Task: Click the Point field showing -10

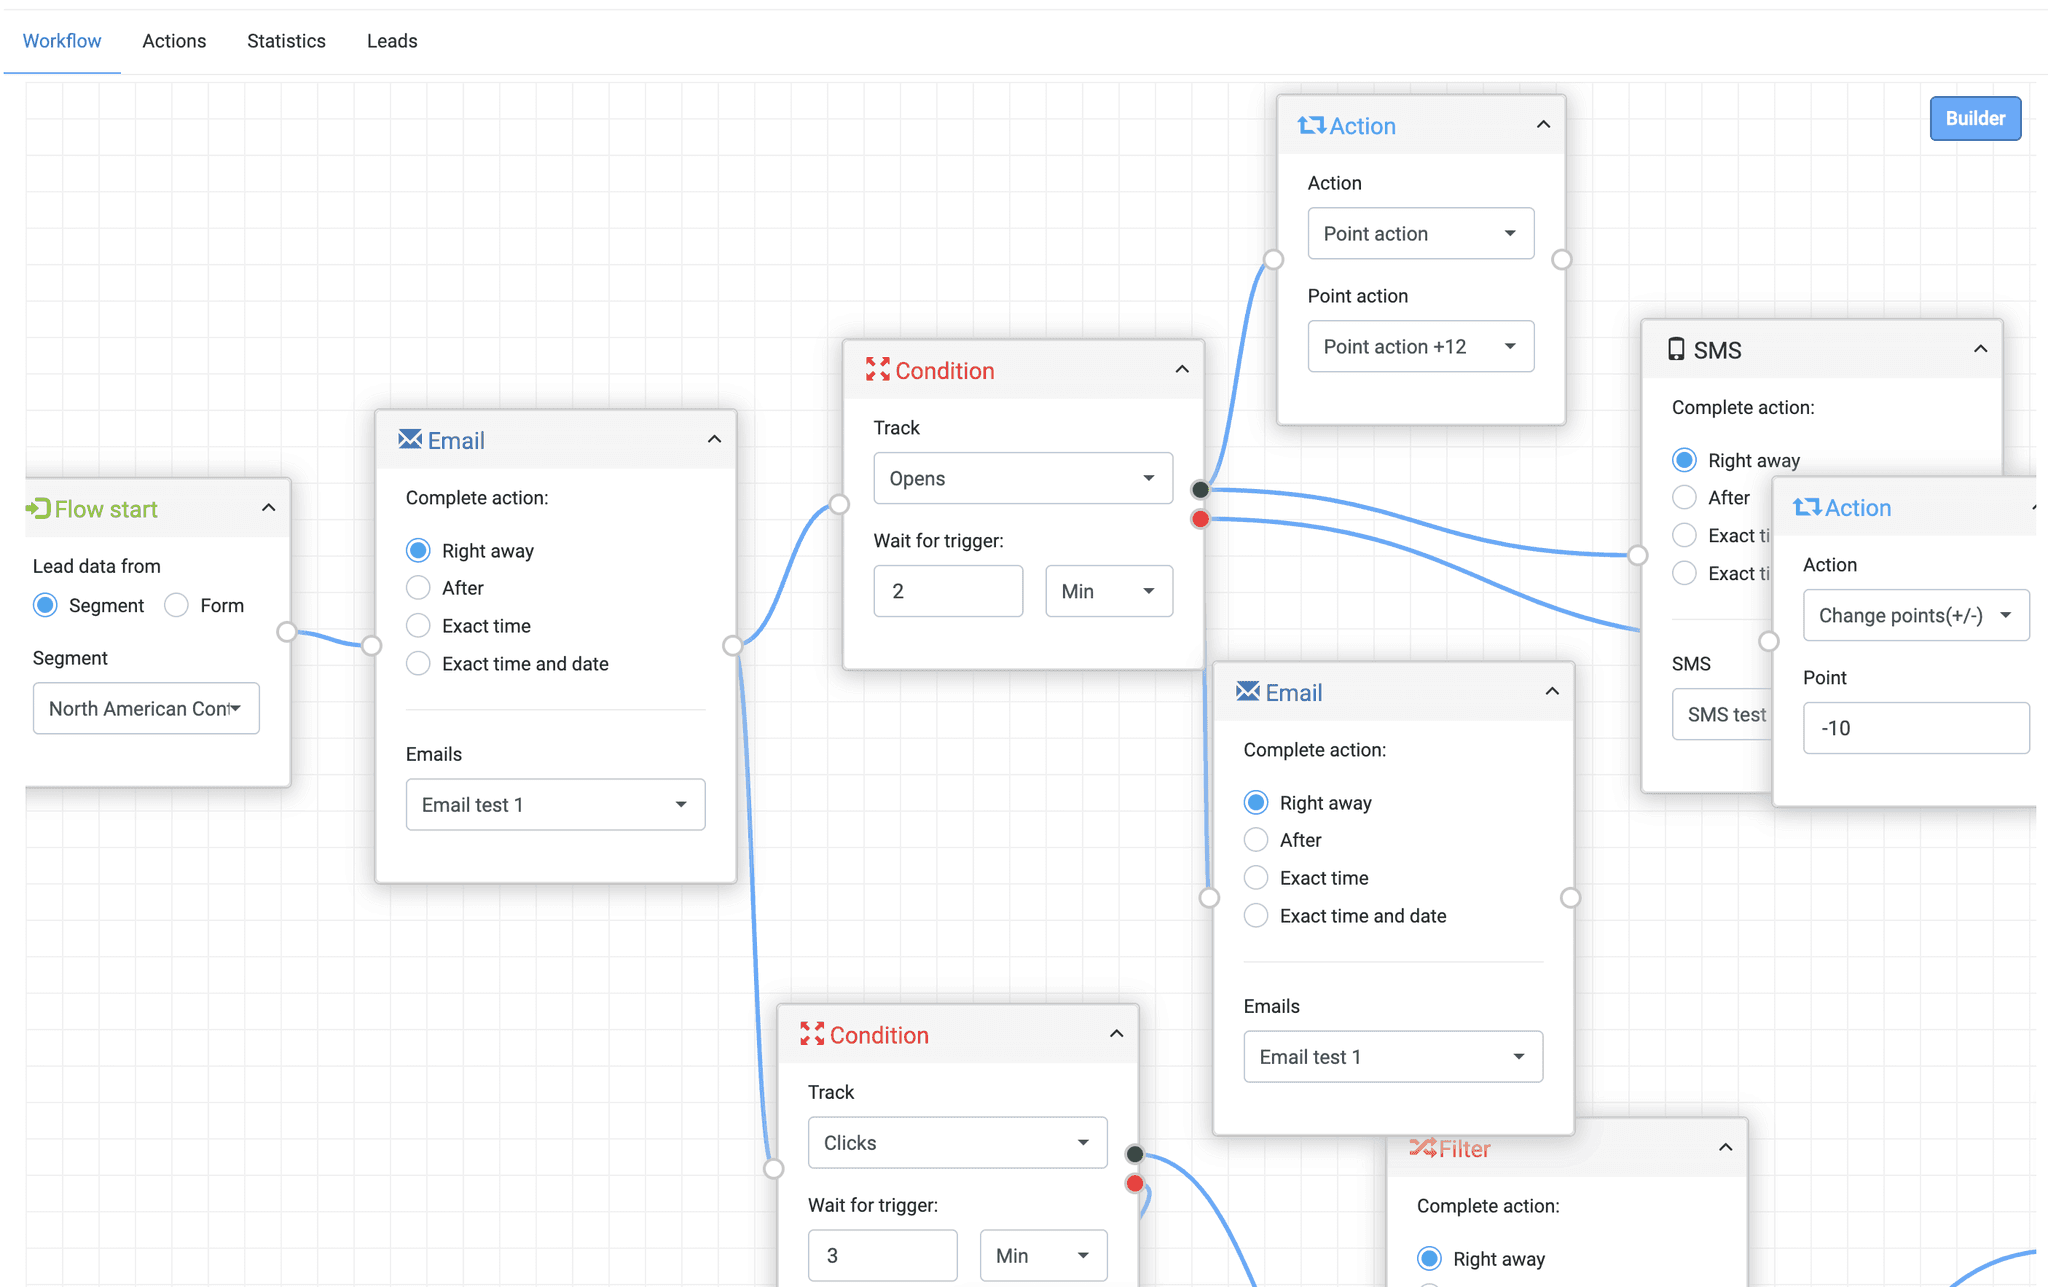Action: click(x=1916, y=728)
